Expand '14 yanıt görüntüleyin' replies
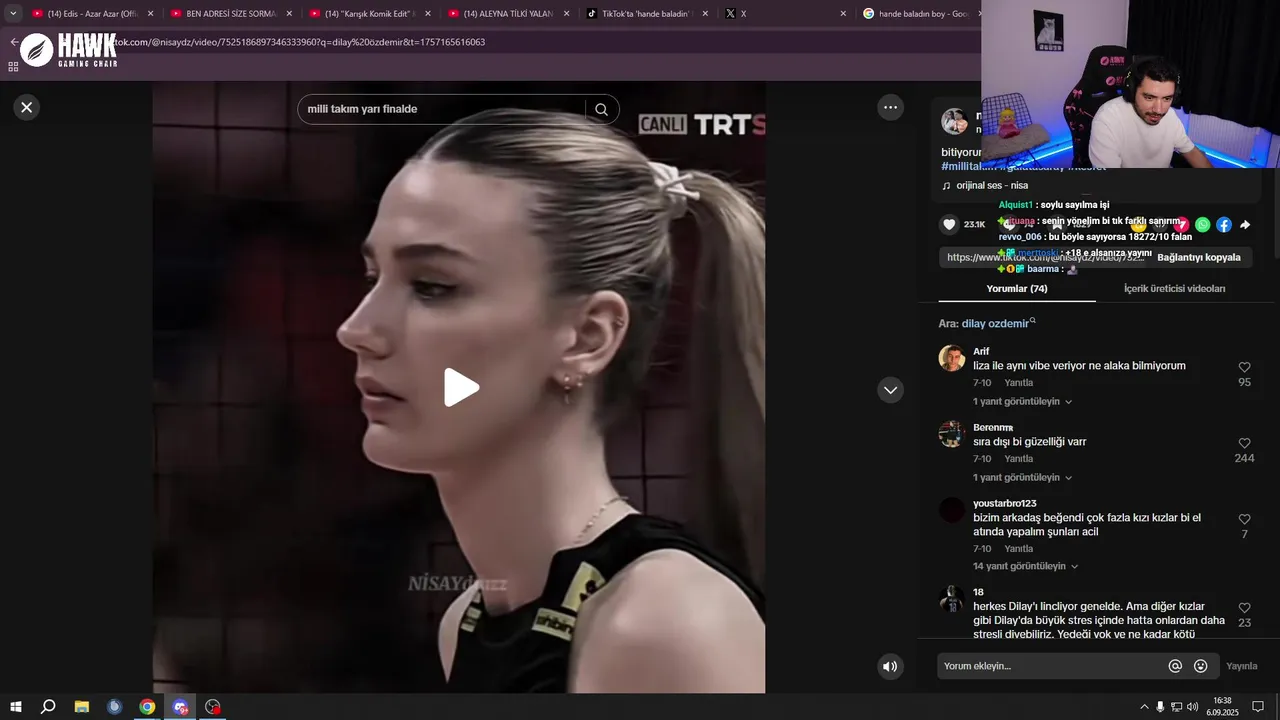This screenshot has height=720, width=1280. coord(1025,566)
